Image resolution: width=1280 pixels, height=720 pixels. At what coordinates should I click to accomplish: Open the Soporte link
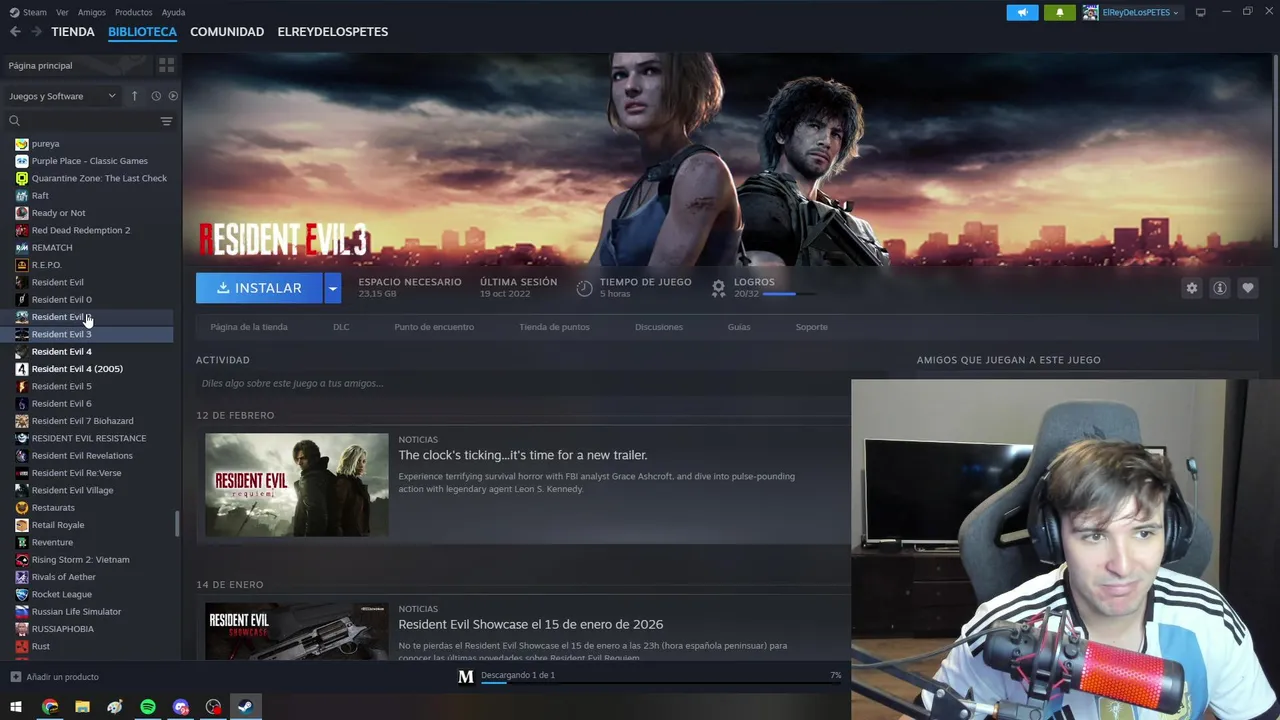[x=811, y=327]
